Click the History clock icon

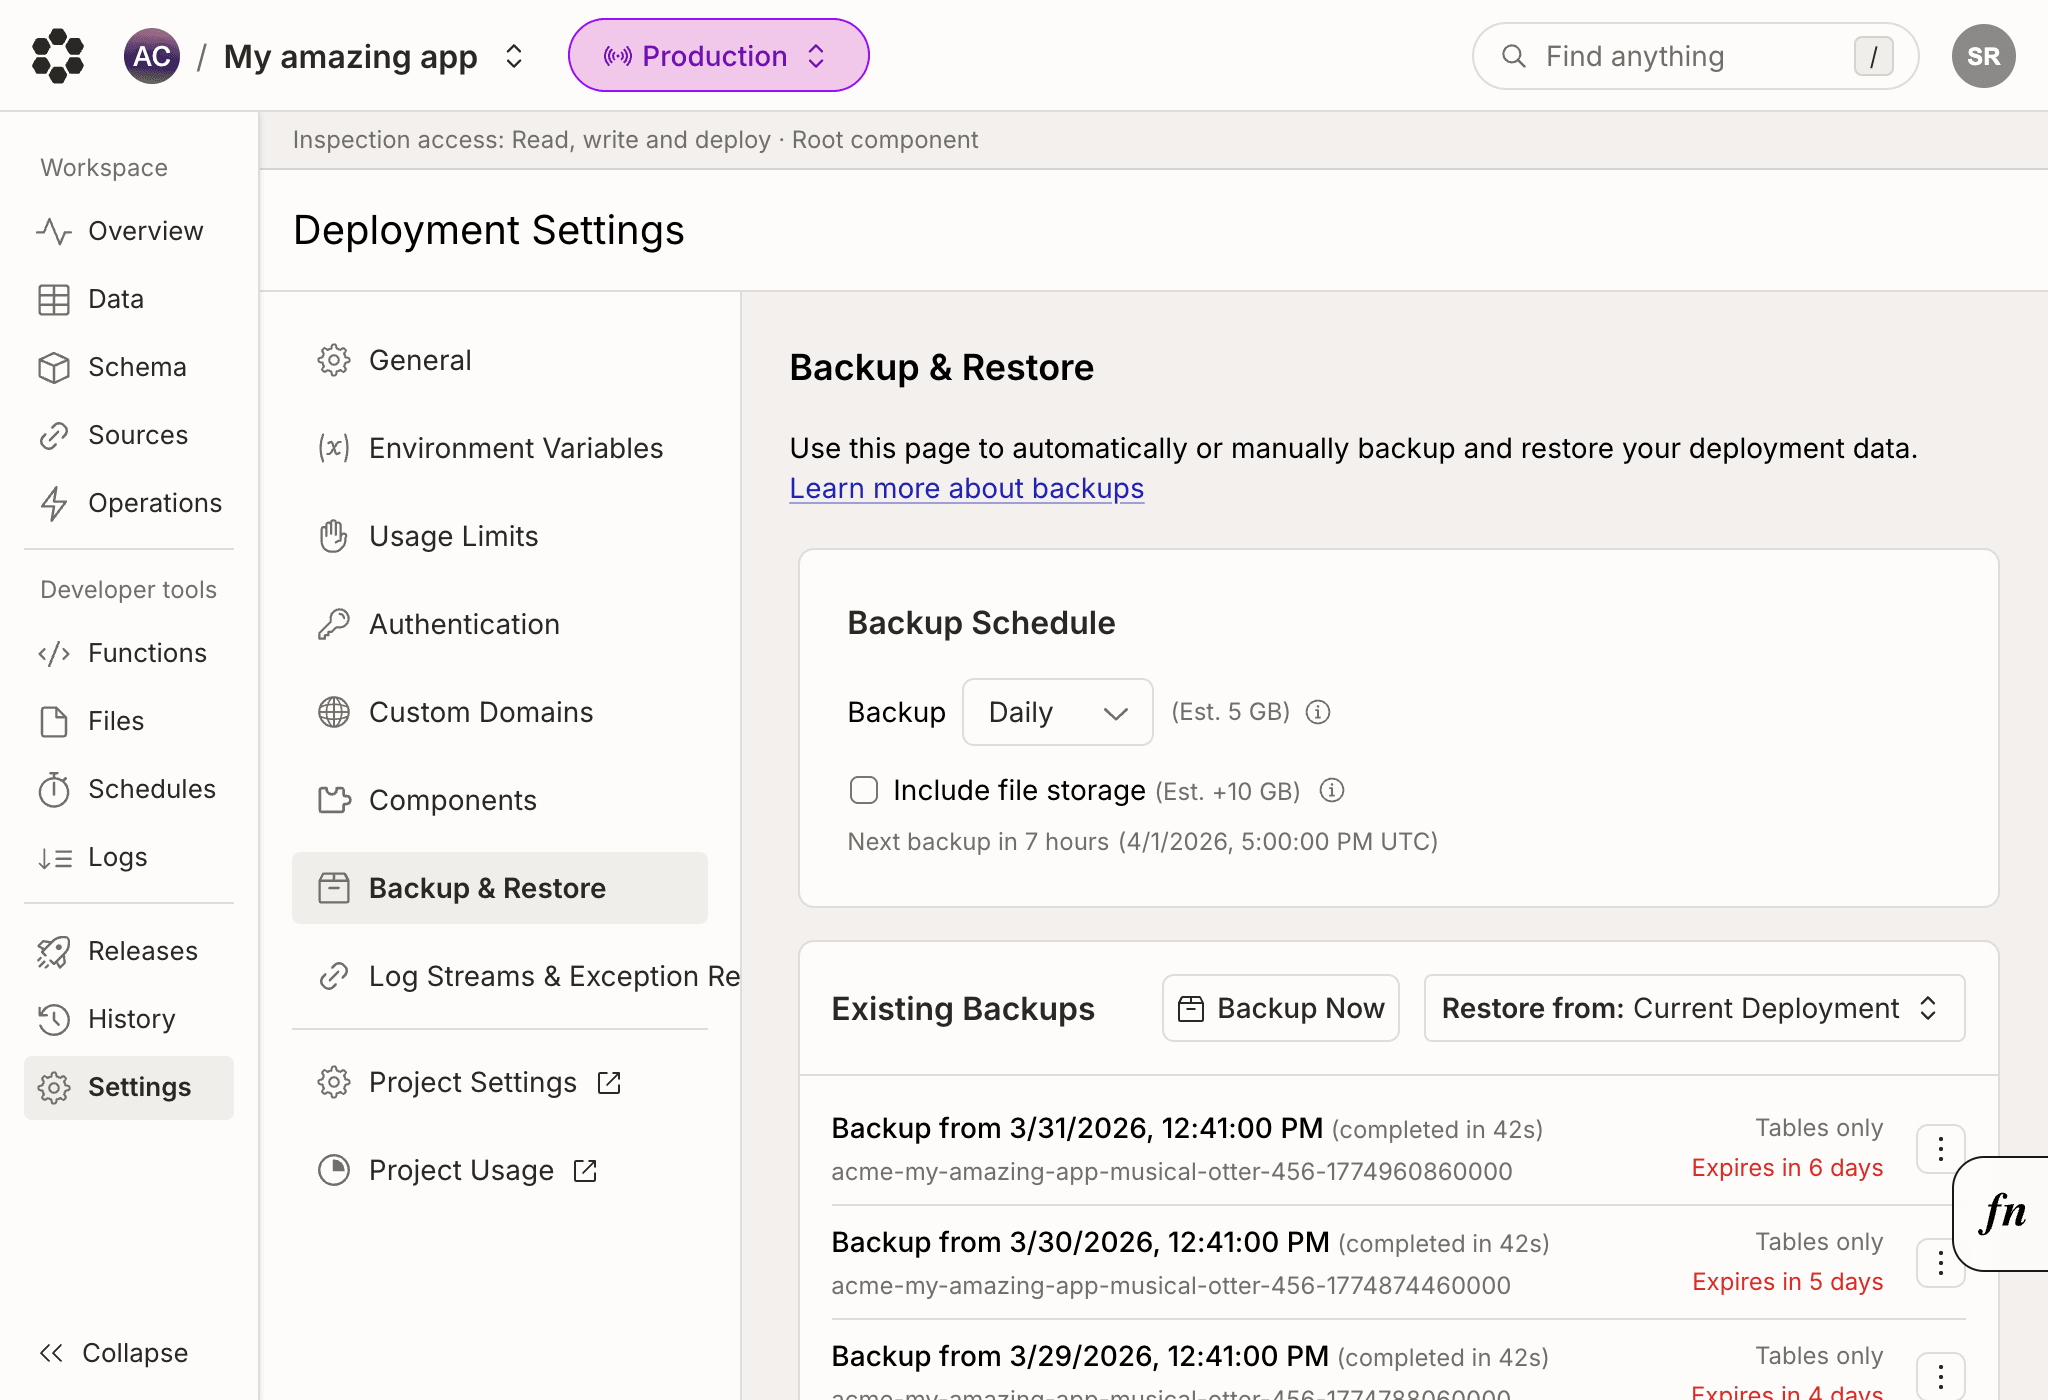[x=54, y=1019]
